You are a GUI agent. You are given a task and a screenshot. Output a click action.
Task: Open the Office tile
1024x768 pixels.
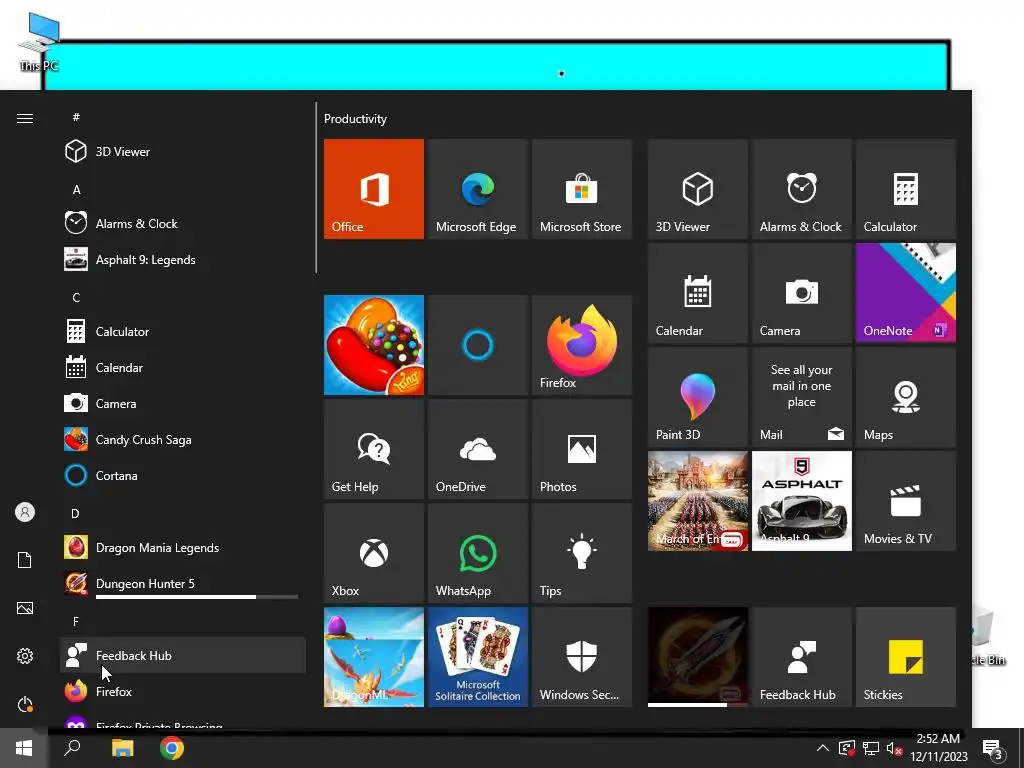tap(374, 189)
